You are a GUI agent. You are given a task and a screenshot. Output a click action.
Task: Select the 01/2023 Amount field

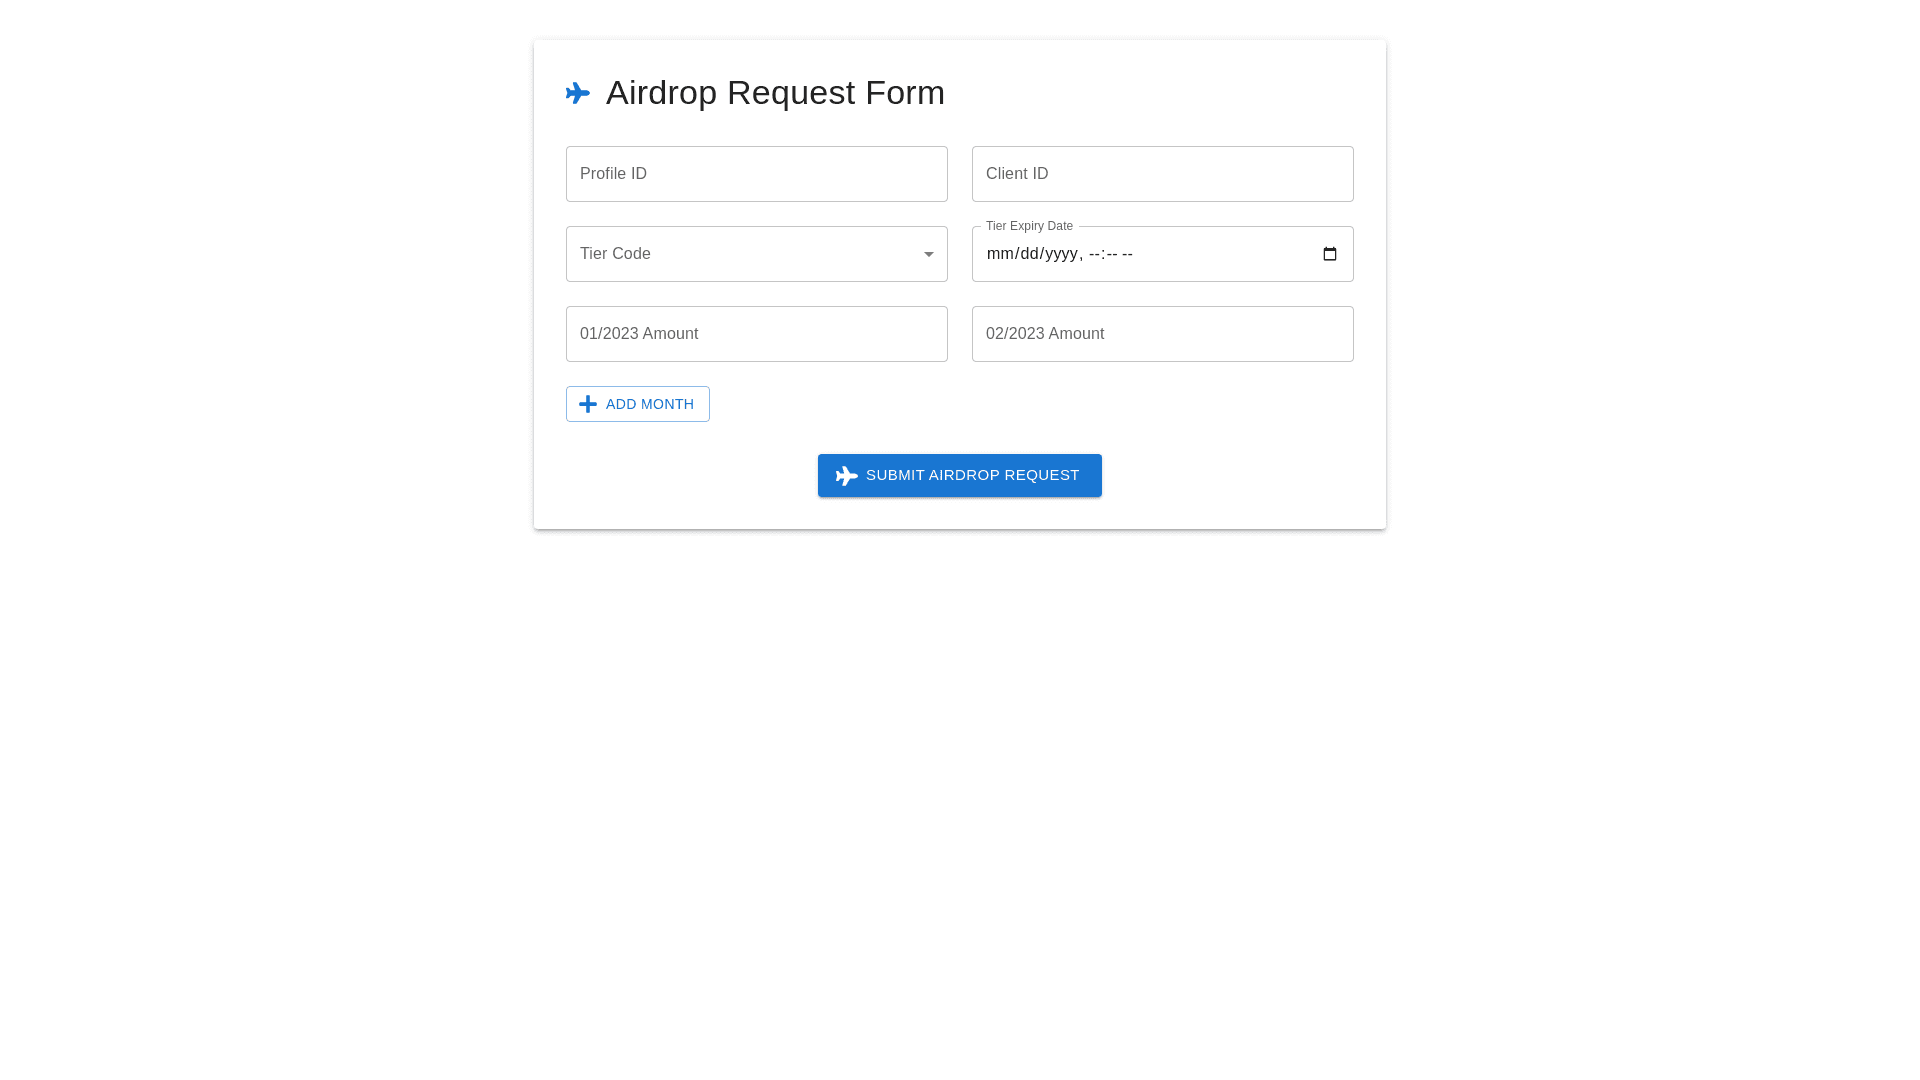tap(756, 333)
